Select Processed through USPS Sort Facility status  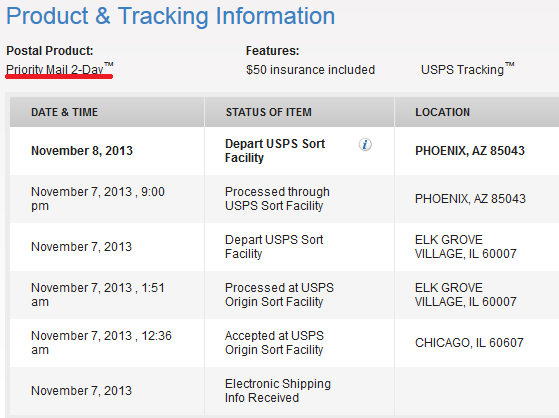pos(277,199)
